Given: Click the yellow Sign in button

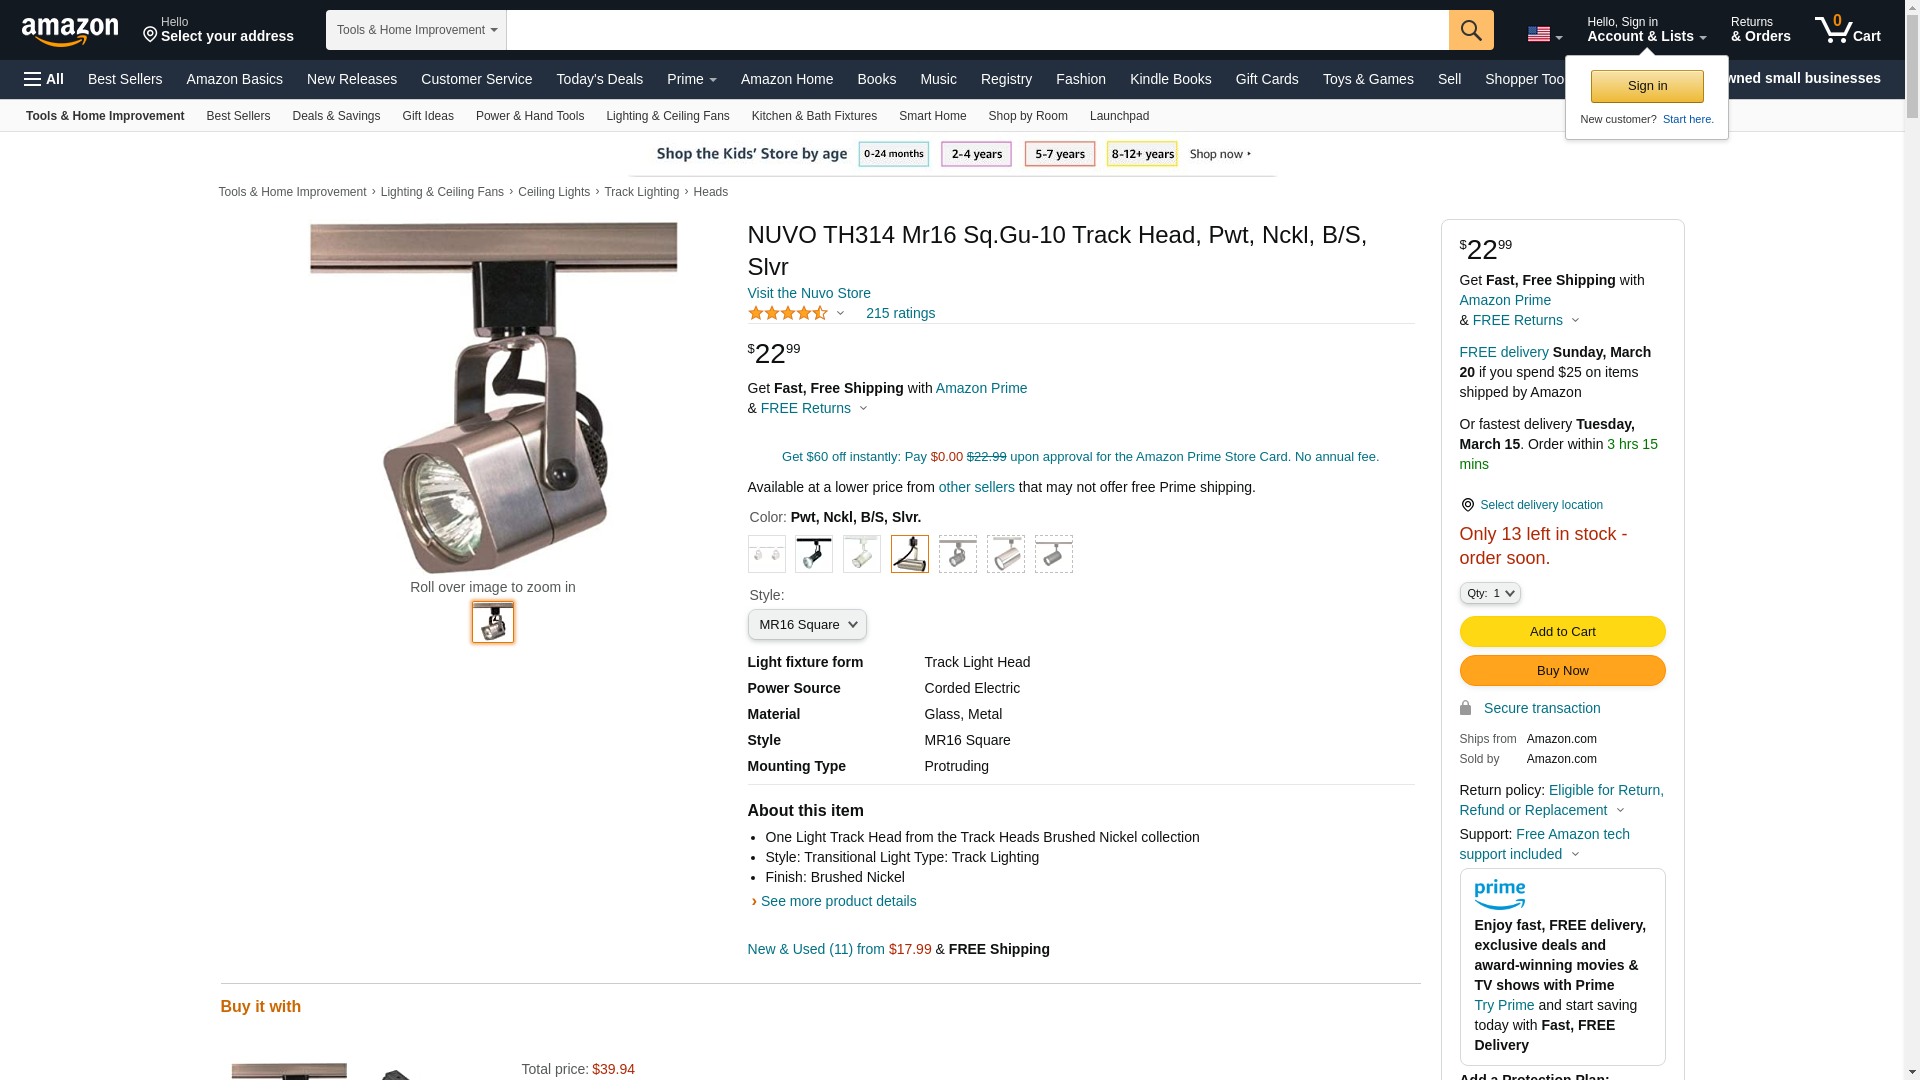Looking at the screenshot, I should click(x=1647, y=86).
